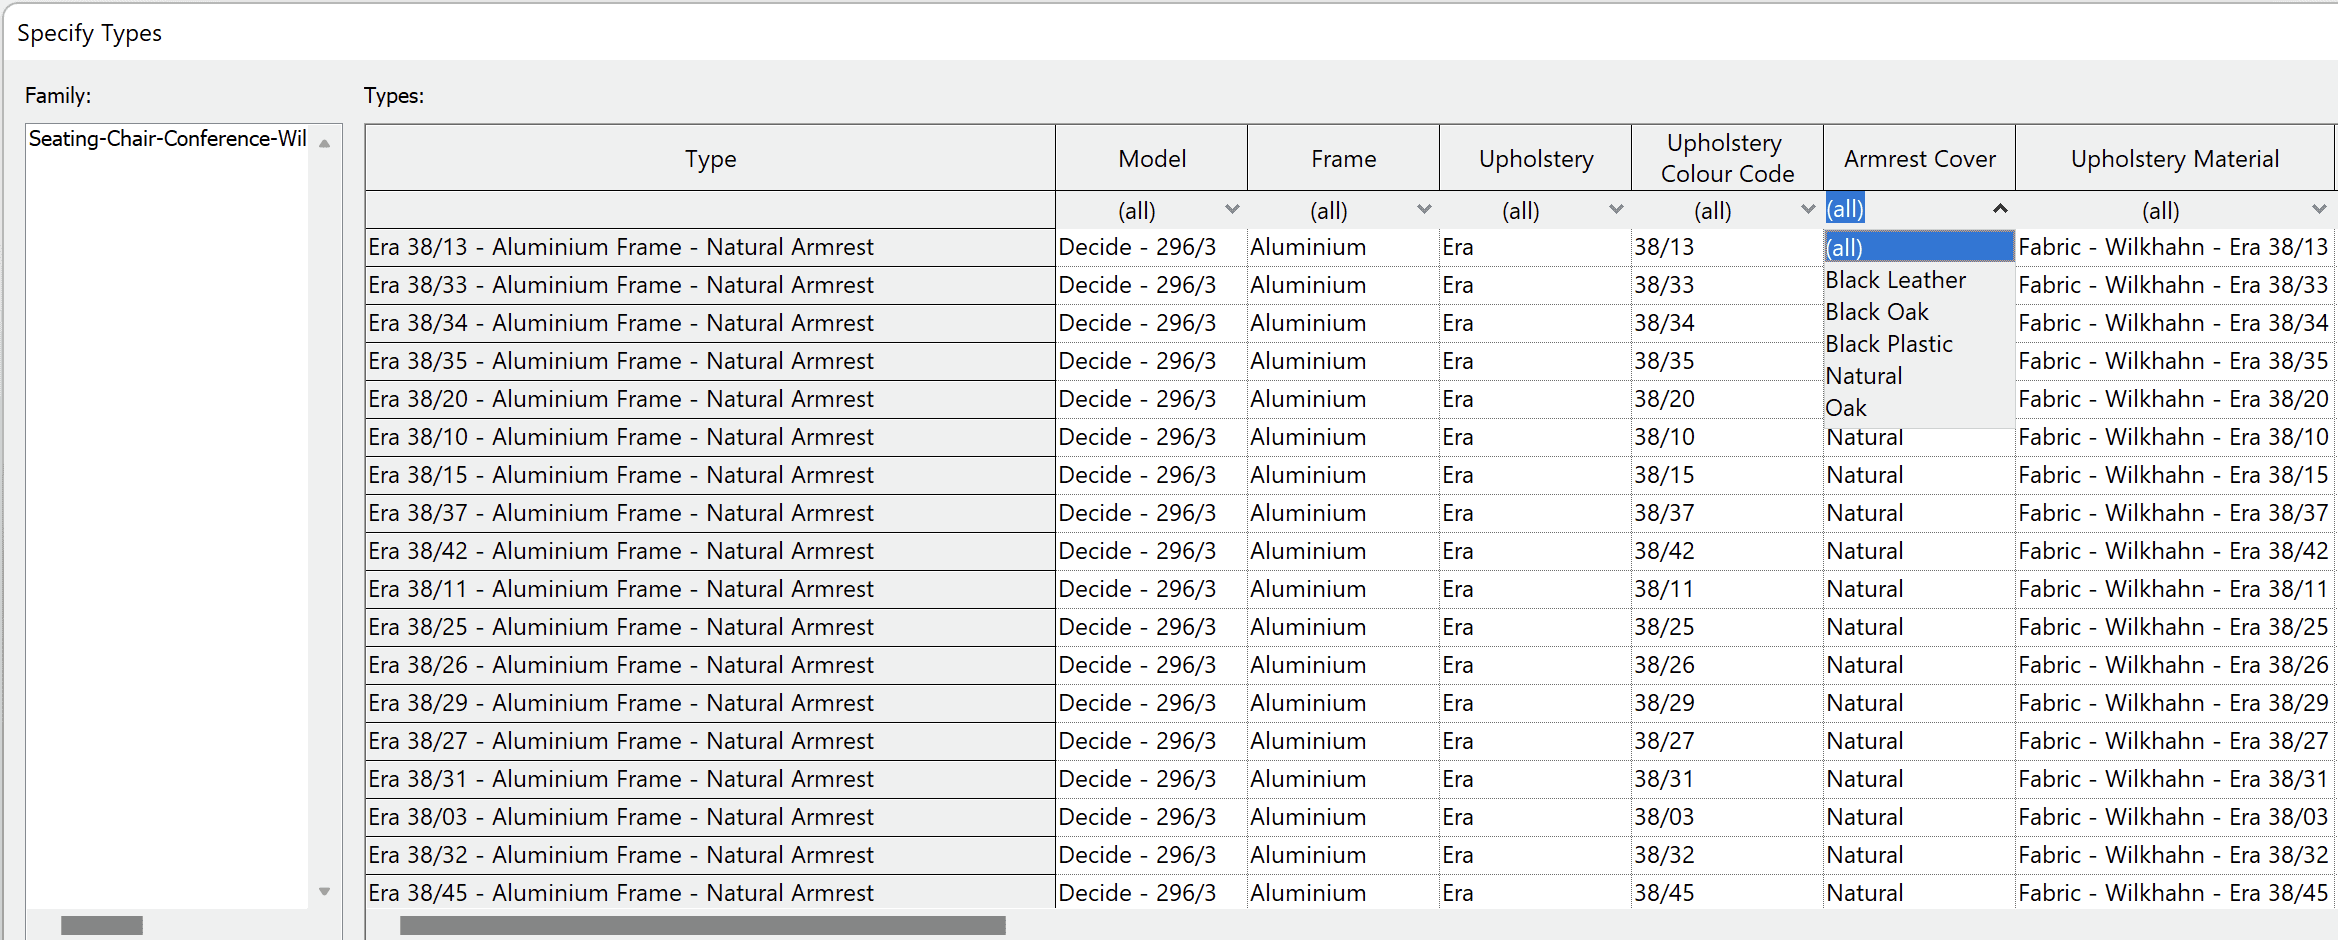Viewport: 2338px width, 940px height.
Task: Select Black Leather in the Armrest Cover list
Action: (1895, 280)
